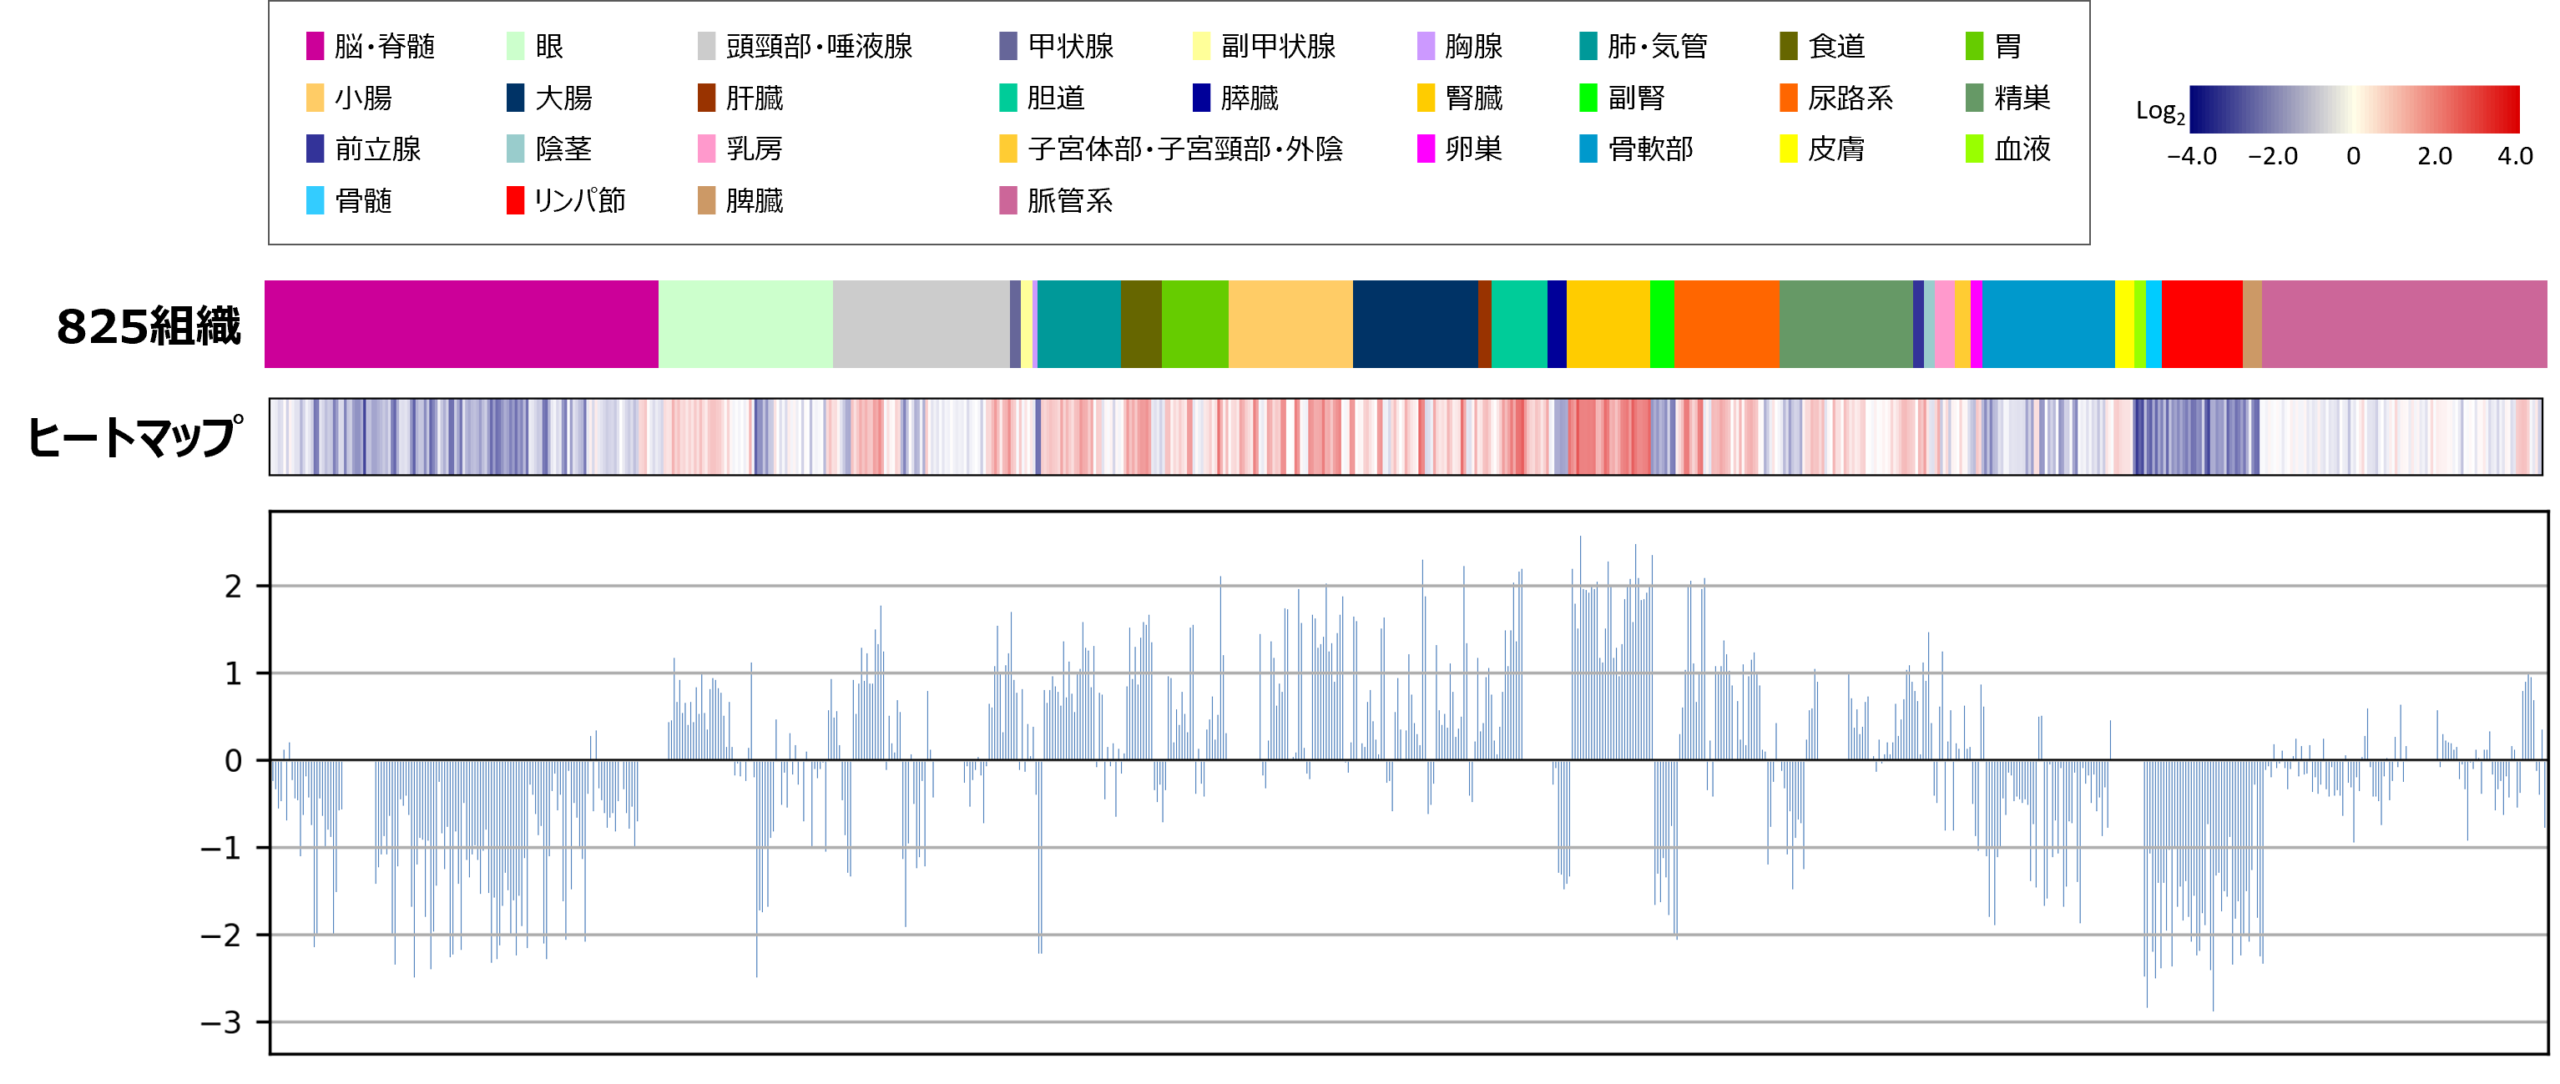Image resolution: width=2560 pixels, height=1084 pixels.
Task: Click the magenta swatch beside 脳・脊髄
Action: [x=314, y=46]
